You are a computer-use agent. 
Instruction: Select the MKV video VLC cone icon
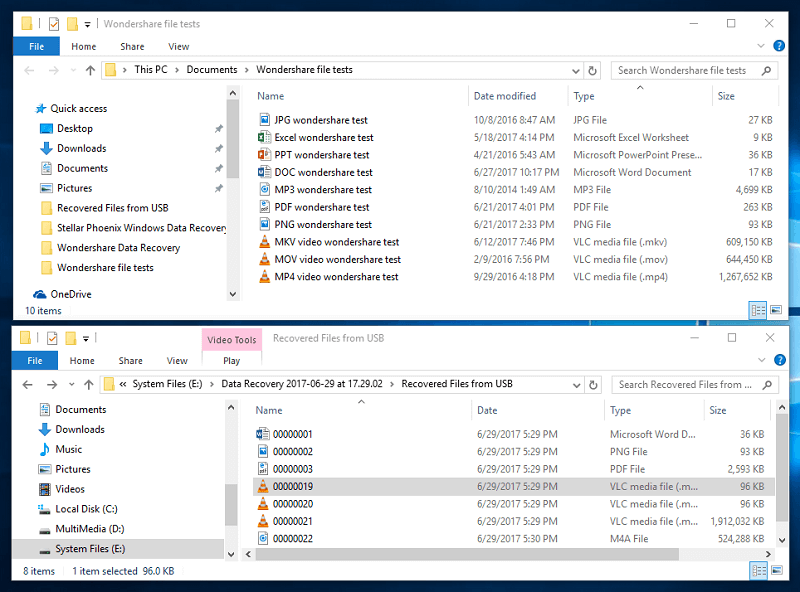click(x=264, y=241)
